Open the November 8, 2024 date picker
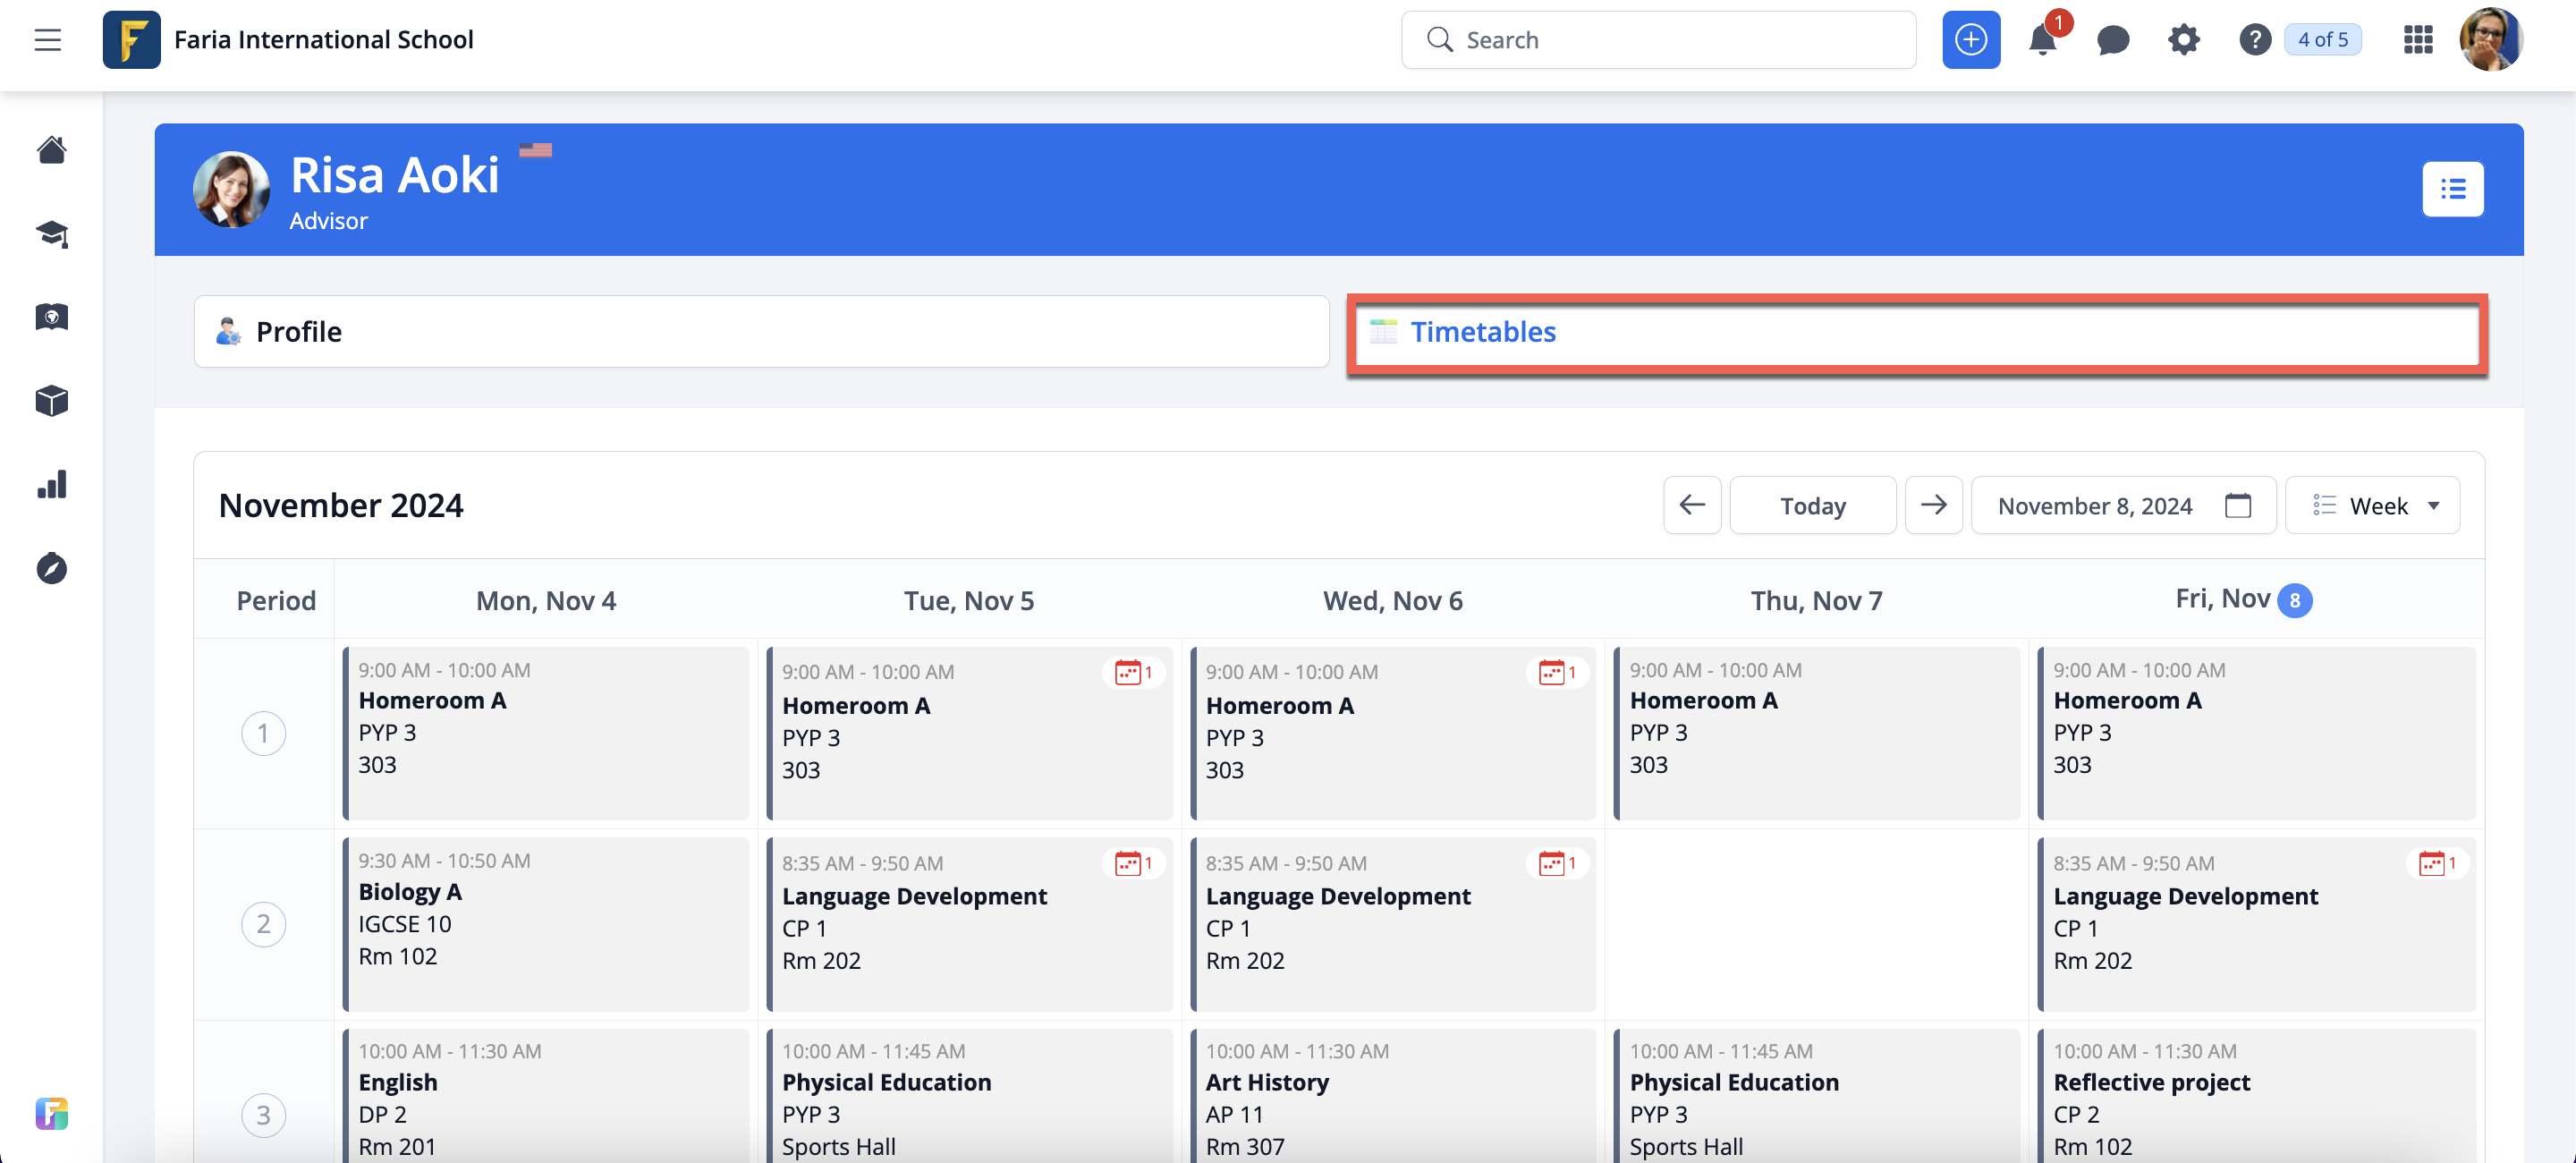This screenshot has height=1163, width=2576. pyautogui.click(x=2122, y=506)
